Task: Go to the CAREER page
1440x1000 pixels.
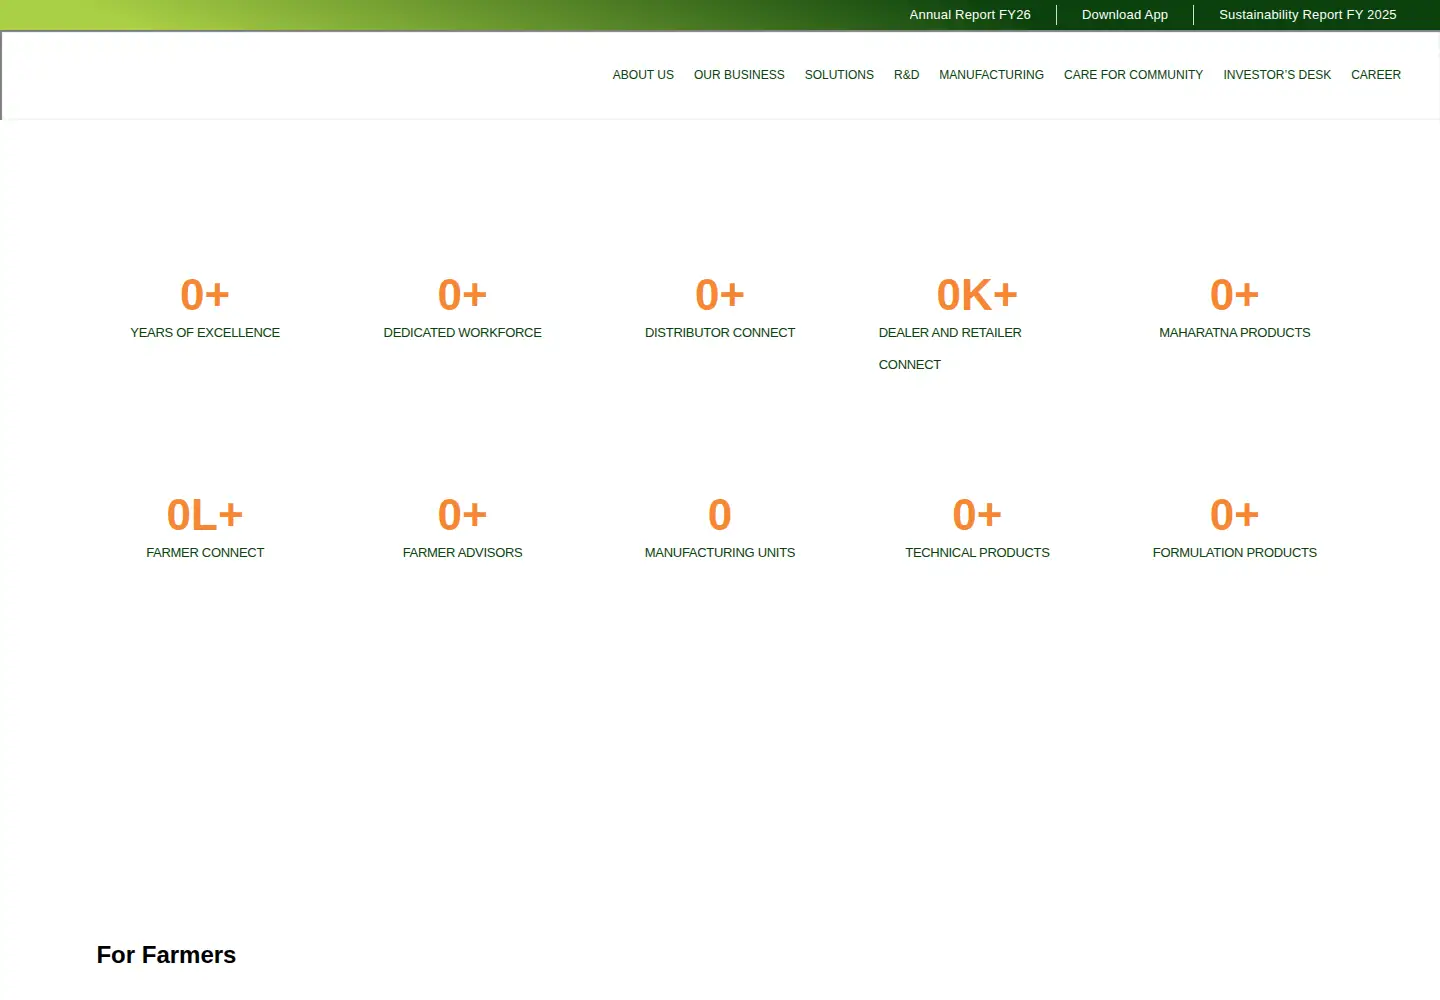Action: [1376, 75]
